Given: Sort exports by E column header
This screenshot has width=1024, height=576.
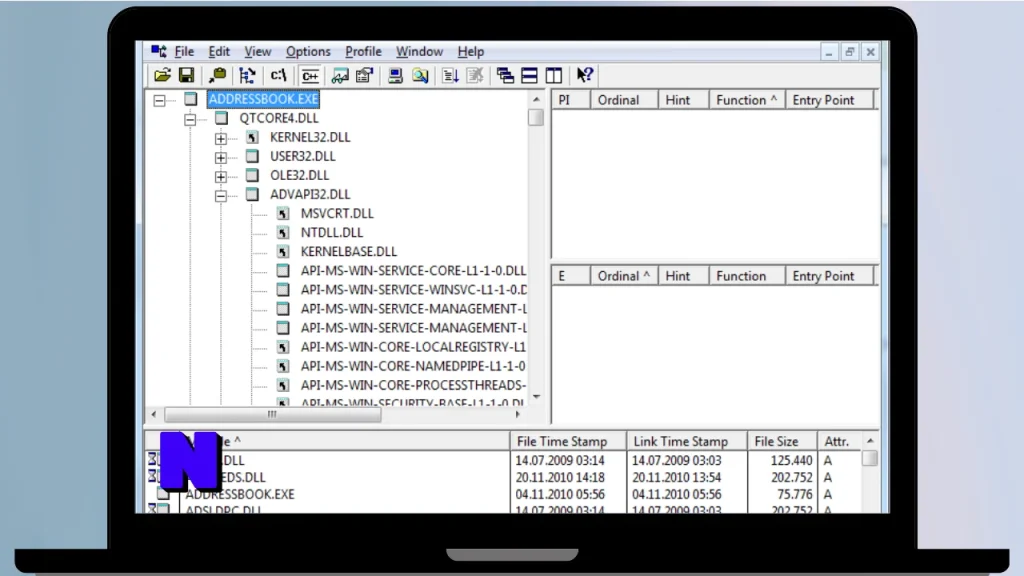Looking at the screenshot, I should [571, 276].
